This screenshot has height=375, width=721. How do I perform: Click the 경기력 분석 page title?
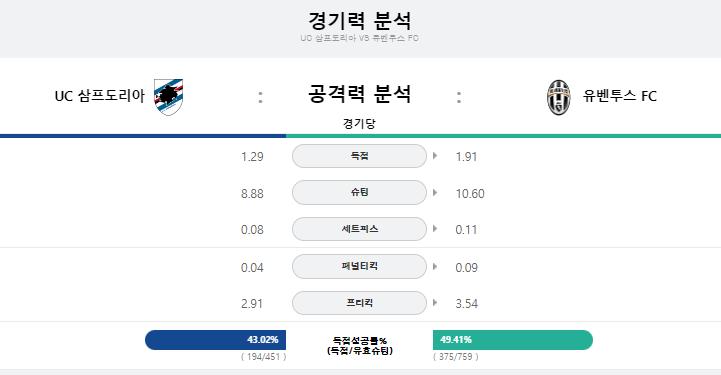[360, 21]
